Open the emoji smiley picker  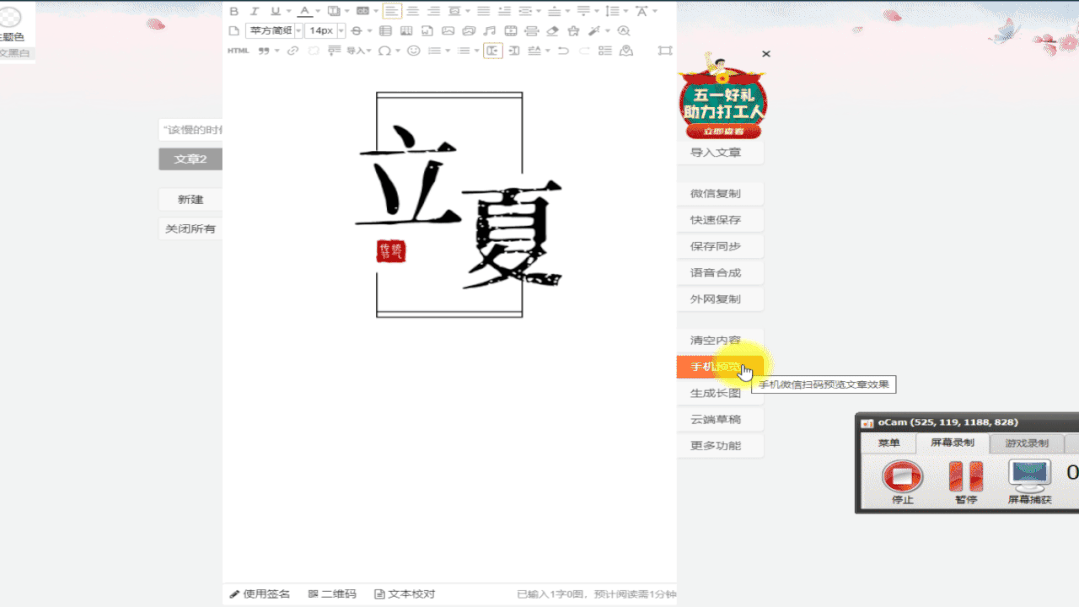pyautogui.click(x=414, y=51)
